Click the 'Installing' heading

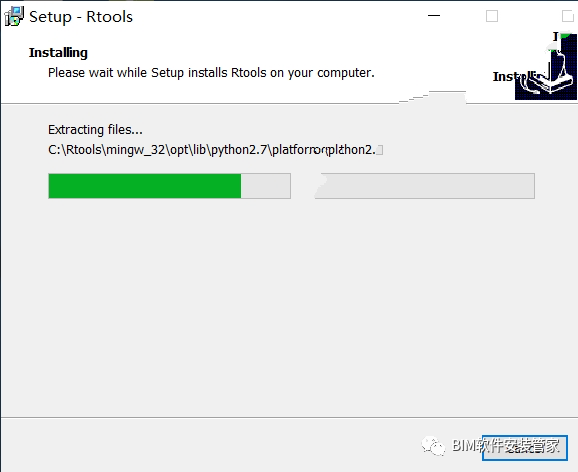coord(58,53)
